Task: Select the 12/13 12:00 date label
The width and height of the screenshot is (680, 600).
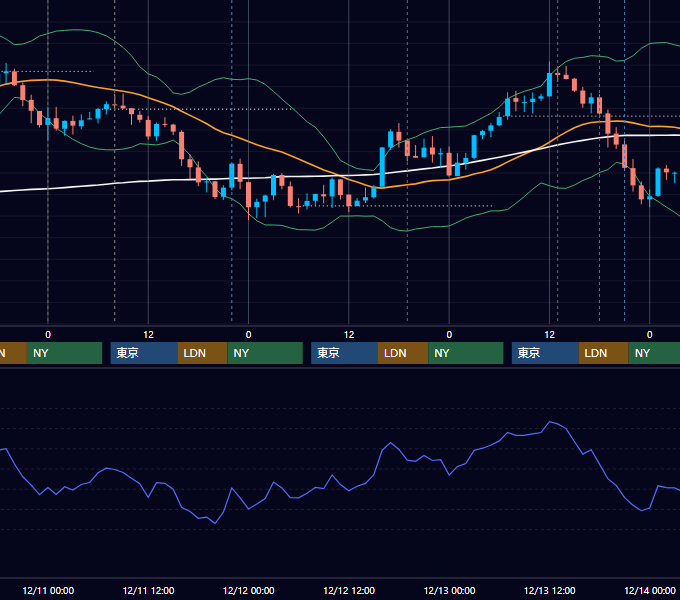Action: click(x=549, y=590)
